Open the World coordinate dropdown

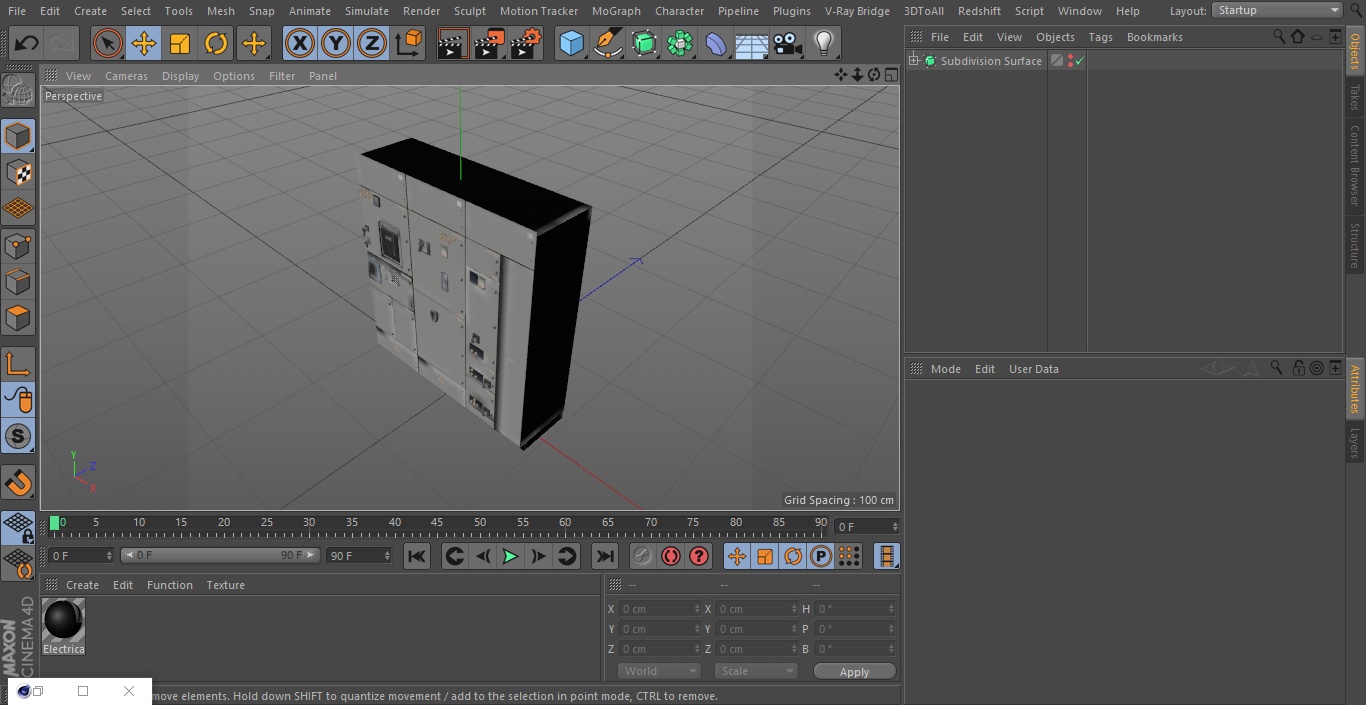(x=658, y=671)
